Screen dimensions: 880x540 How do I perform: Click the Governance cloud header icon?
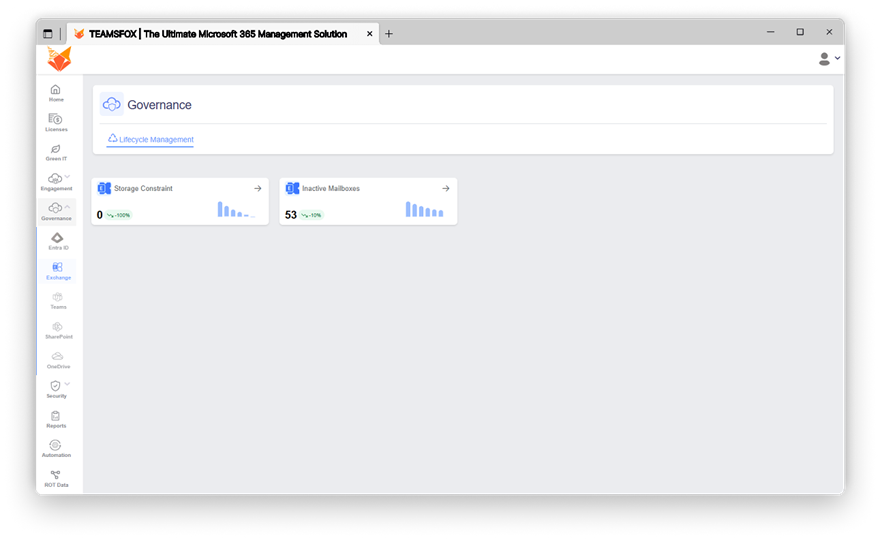[111, 104]
